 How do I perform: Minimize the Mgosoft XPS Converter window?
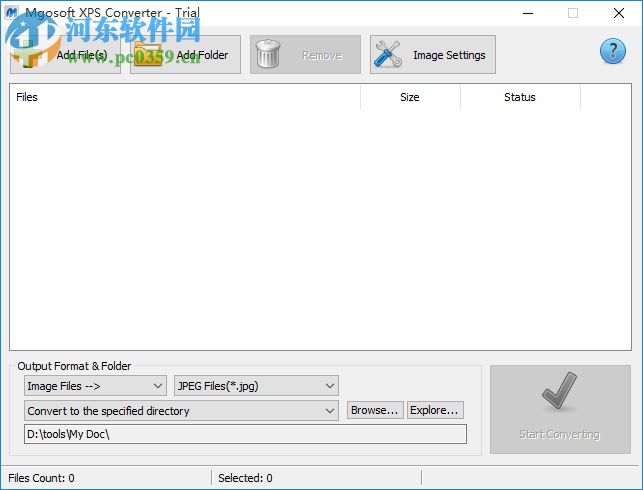click(x=528, y=13)
